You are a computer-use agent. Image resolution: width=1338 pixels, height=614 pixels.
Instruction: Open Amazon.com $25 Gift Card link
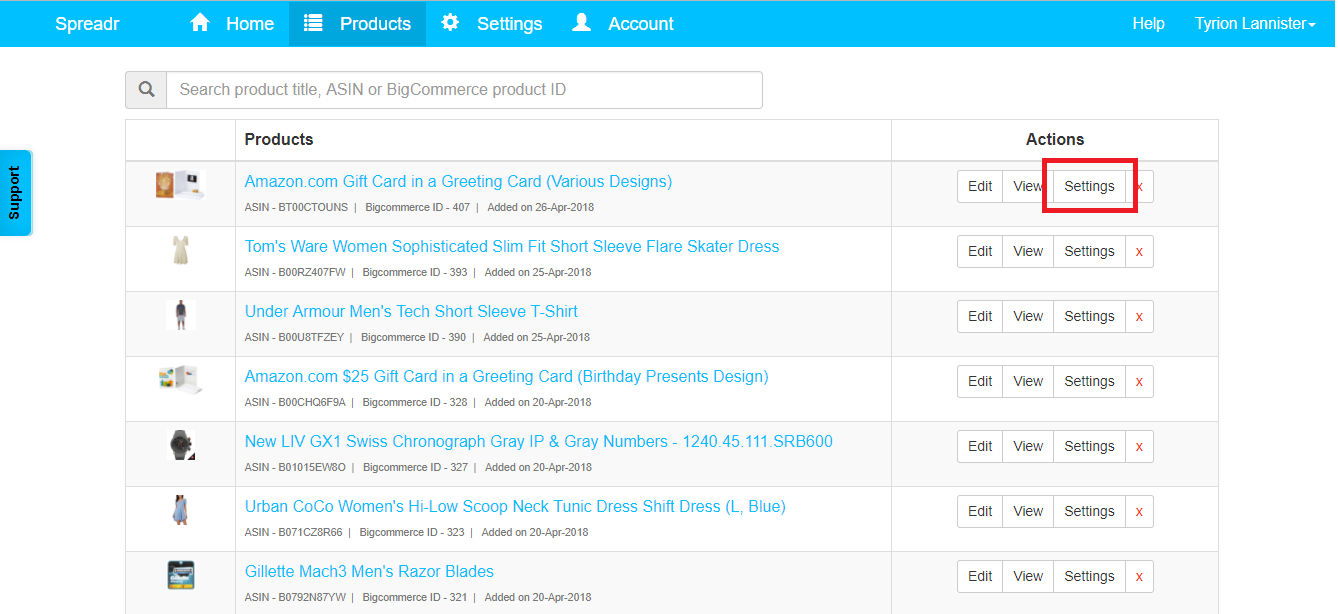[506, 376]
